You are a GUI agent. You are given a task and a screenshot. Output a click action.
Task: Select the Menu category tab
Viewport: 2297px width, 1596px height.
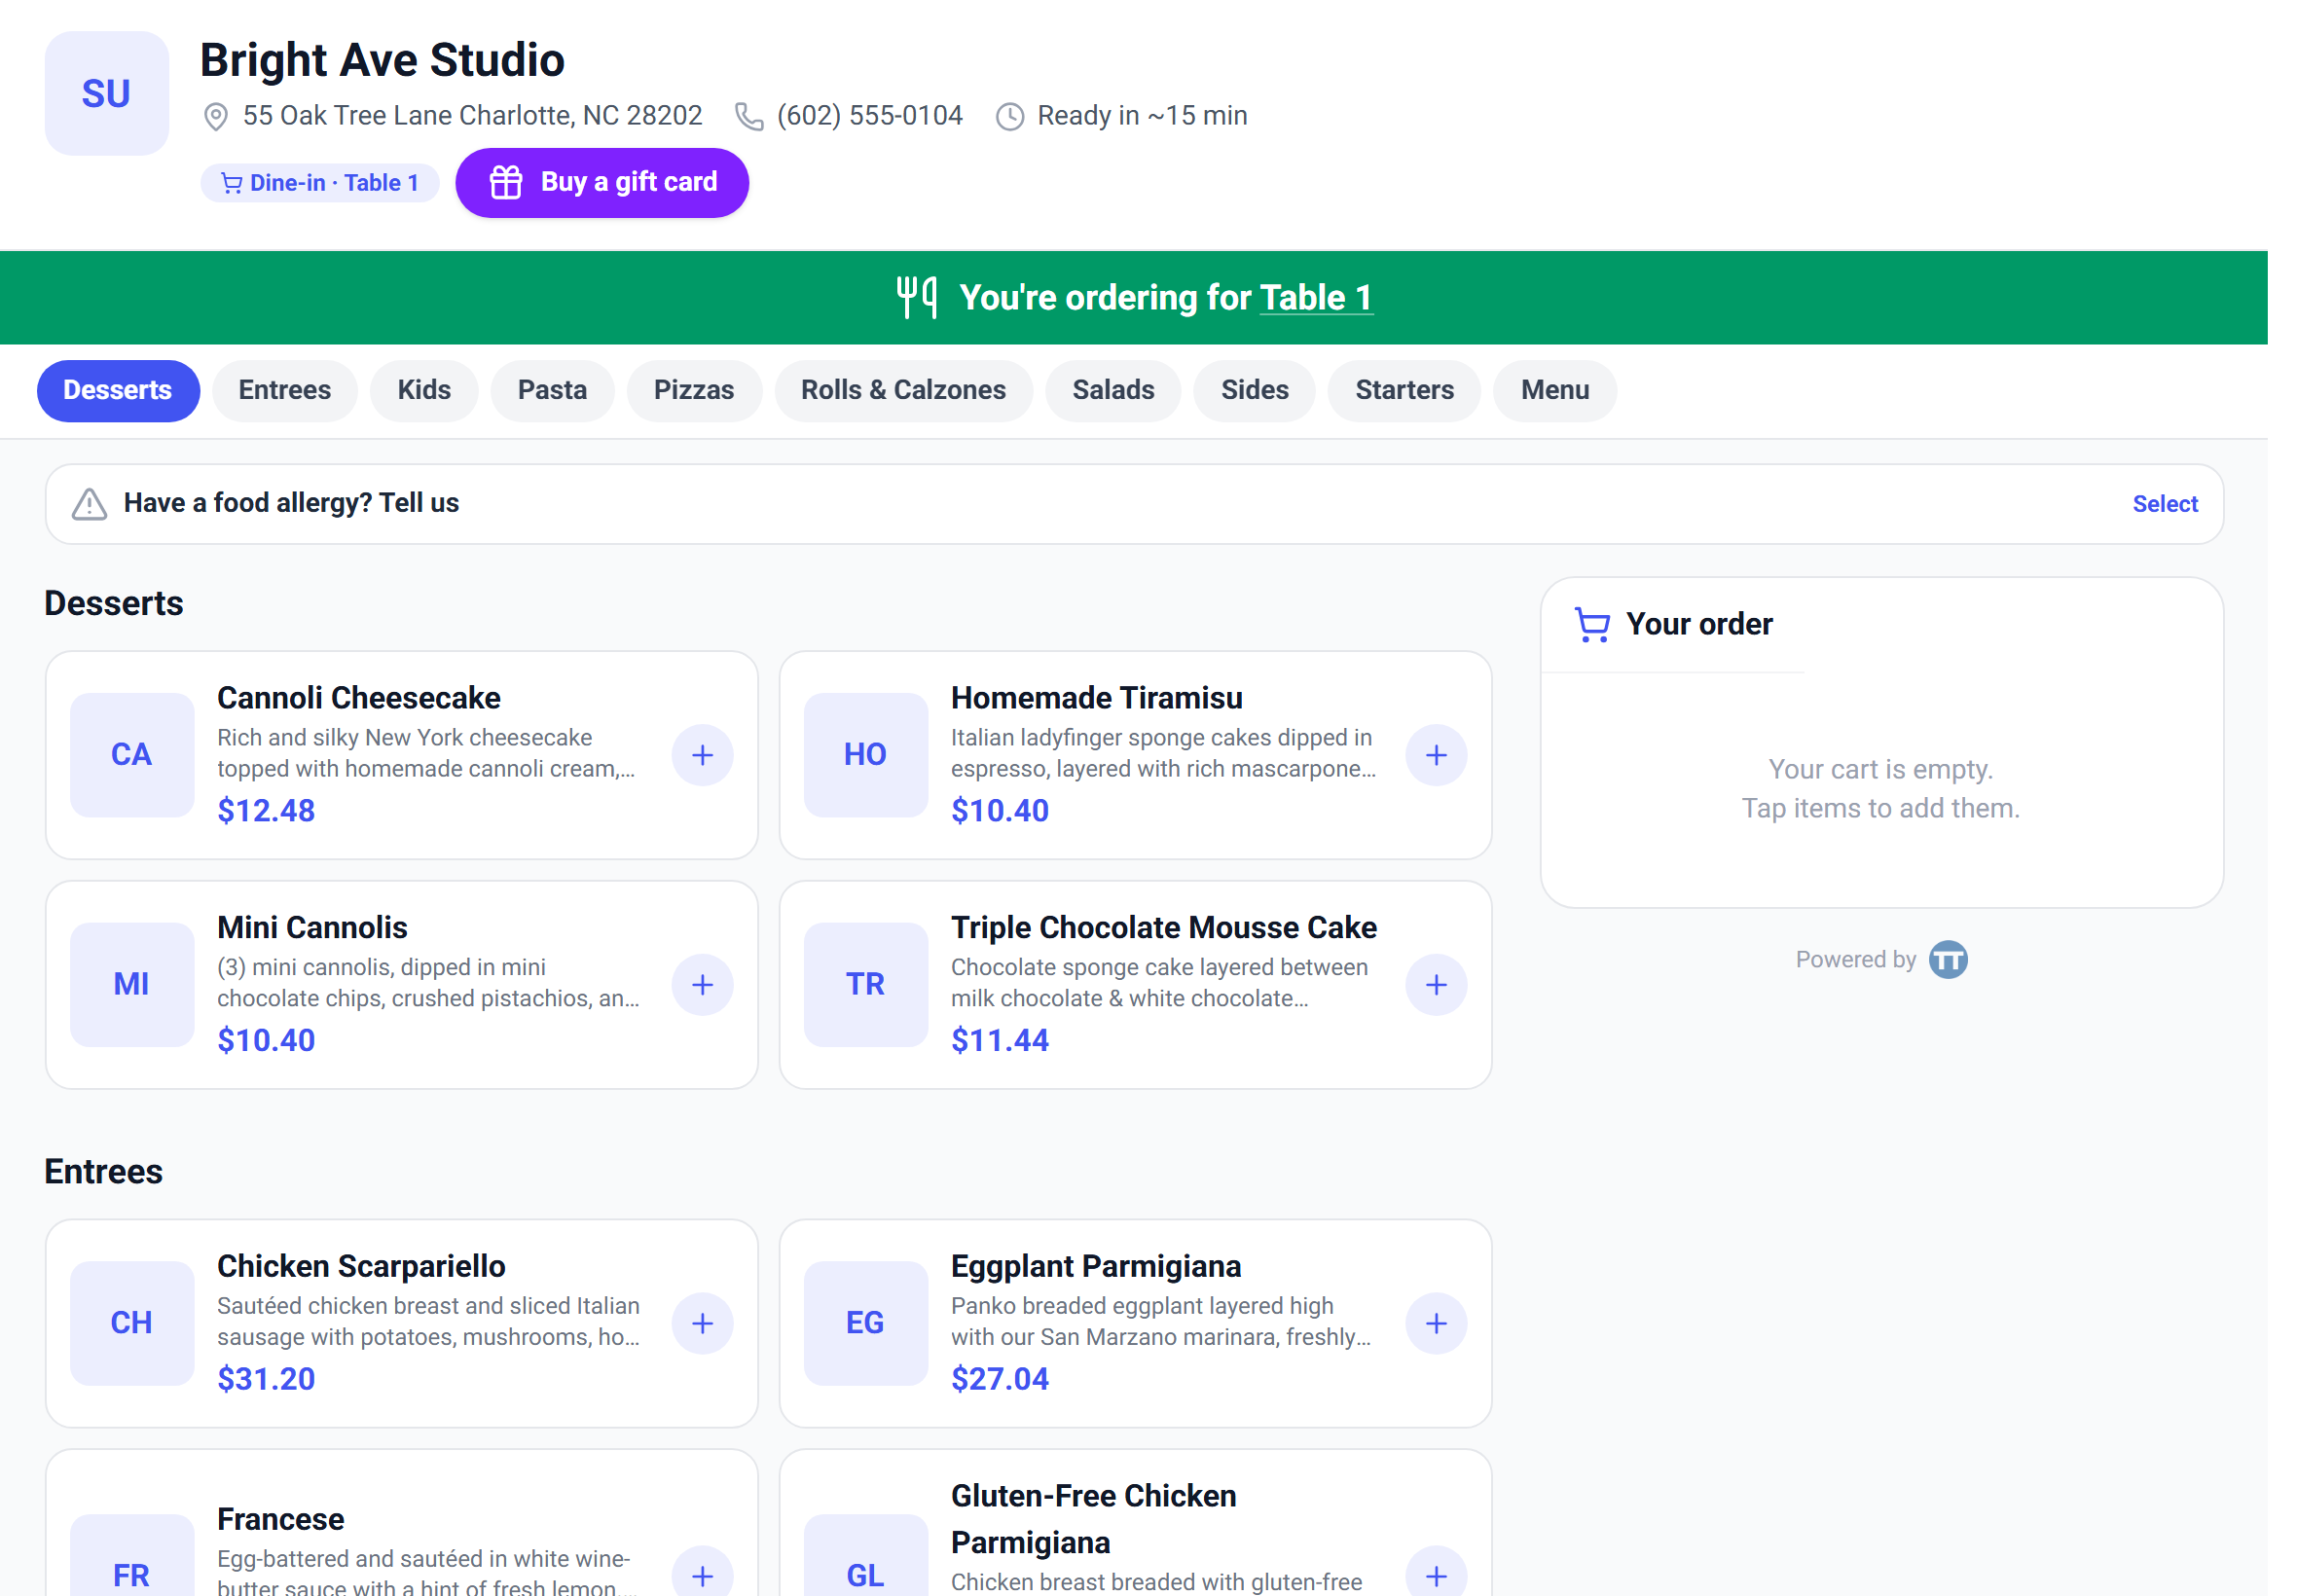(1555, 391)
